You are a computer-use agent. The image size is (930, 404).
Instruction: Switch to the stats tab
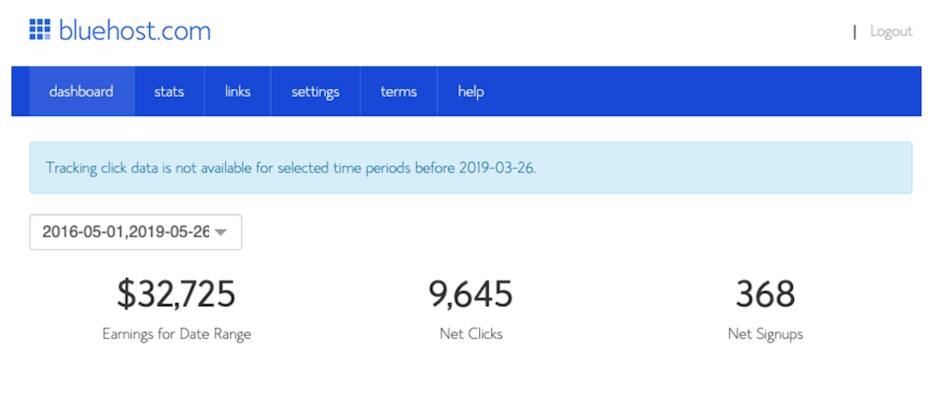(x=169, y=91)
